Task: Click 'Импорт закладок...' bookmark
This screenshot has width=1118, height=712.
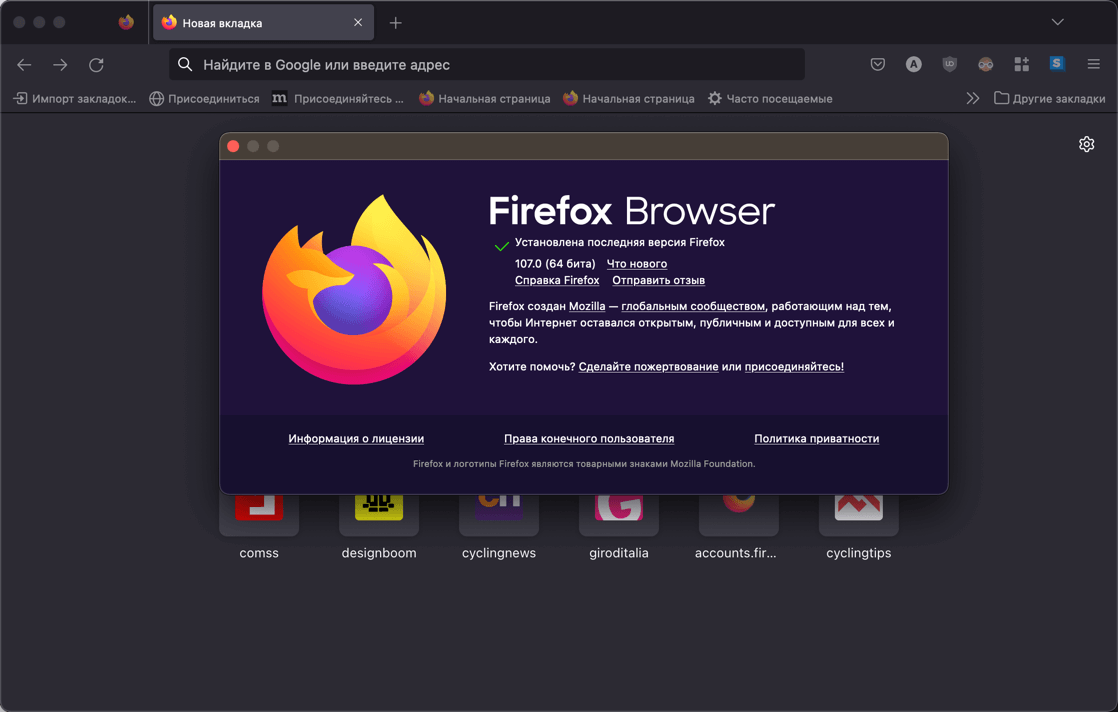Action: click(75, 98)
